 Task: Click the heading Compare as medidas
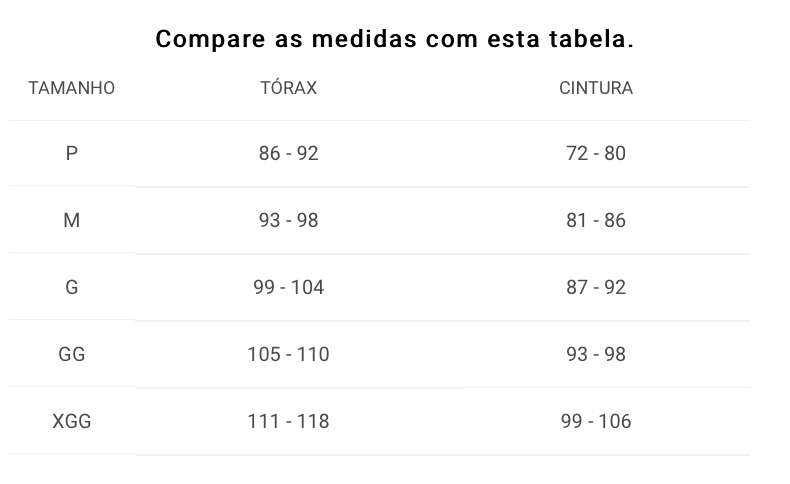(286, 39)
